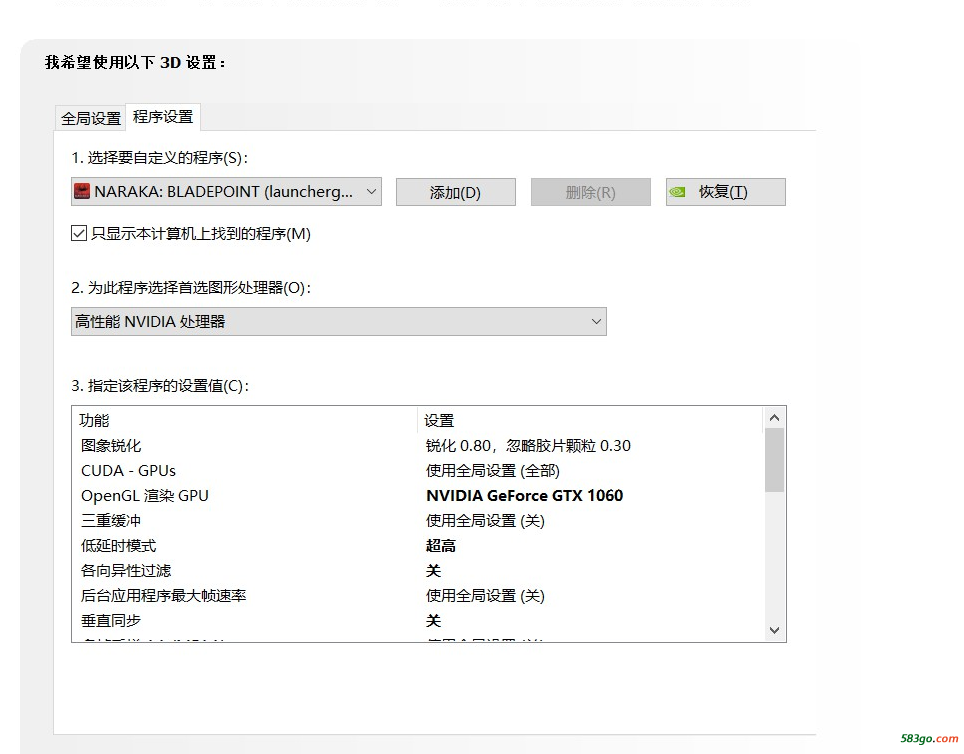The width and height of the screenshot is (964, 754).
Task: Click the settings list scroll-down arrow
Action: click(775, 630)
